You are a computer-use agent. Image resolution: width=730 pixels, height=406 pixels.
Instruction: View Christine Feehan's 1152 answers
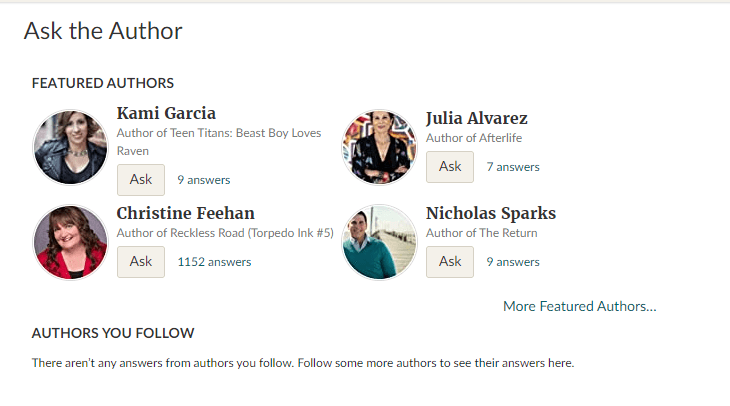tap(214, 262)
